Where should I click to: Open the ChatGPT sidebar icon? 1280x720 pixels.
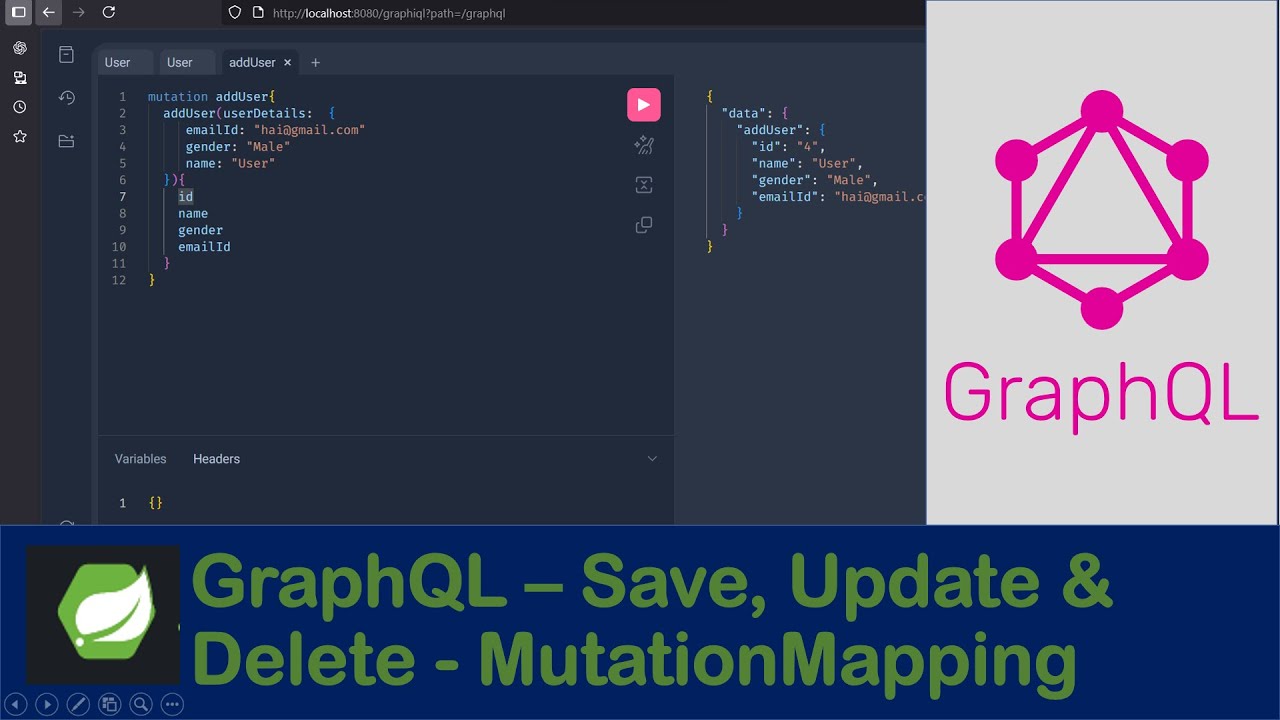pos(19,48)
